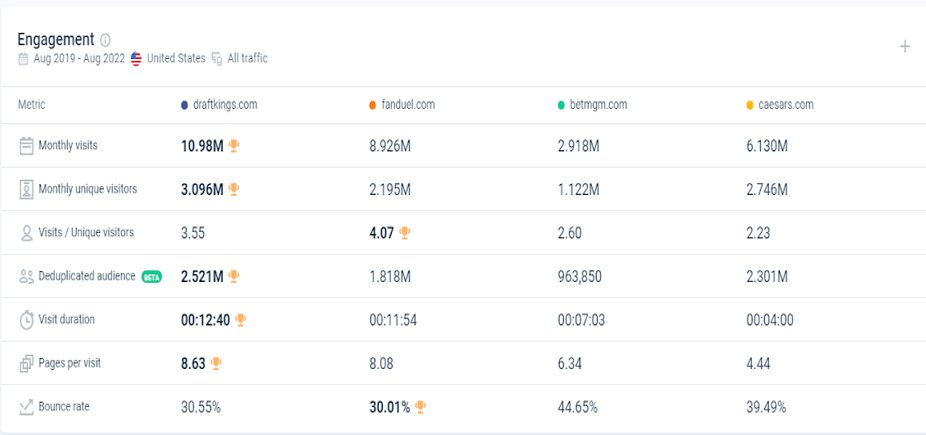Select the Bounce rate label
This screenshot has width=926, height=435.
pos(64,407)
